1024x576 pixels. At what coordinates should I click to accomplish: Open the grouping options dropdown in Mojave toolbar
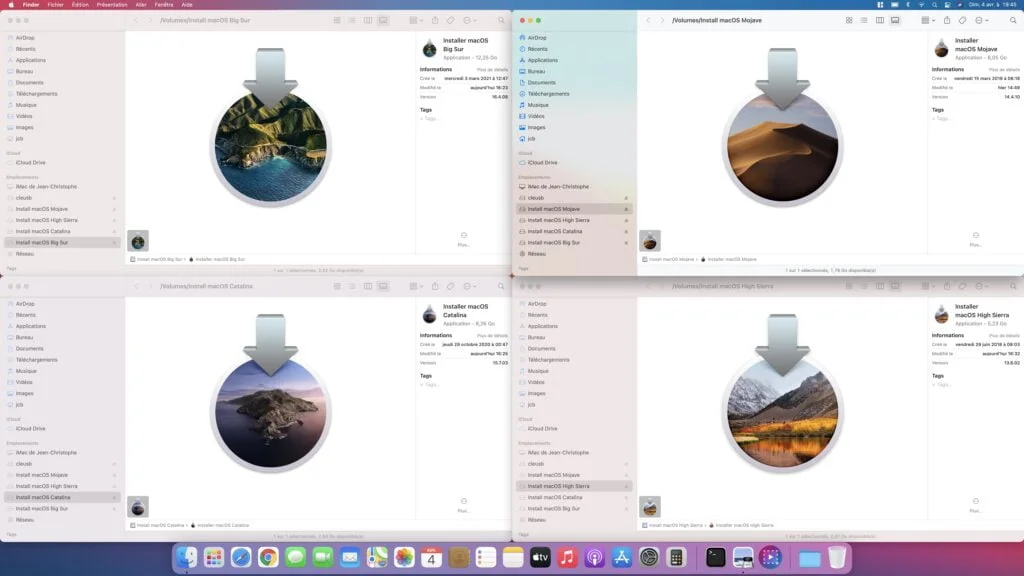(x=927, y=19)
